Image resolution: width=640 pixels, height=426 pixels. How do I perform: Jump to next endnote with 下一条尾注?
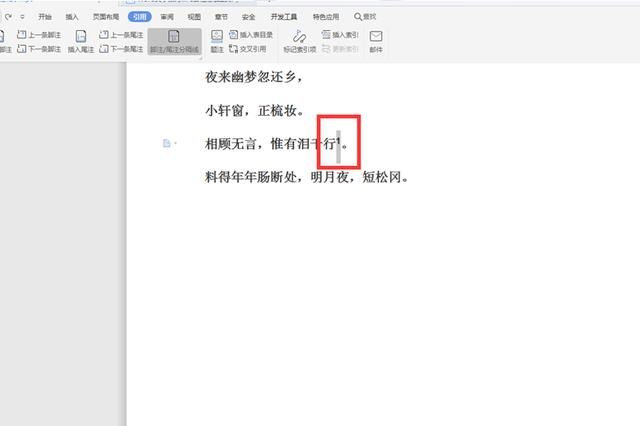tap(122, 49)
